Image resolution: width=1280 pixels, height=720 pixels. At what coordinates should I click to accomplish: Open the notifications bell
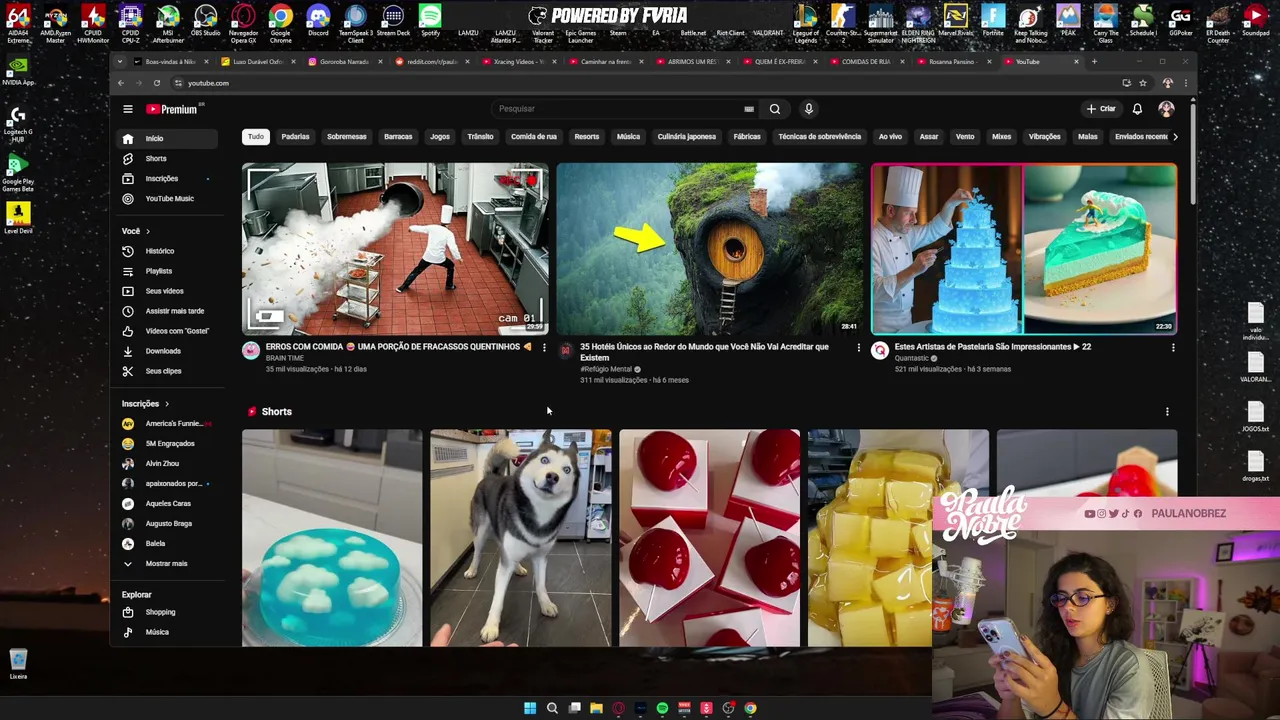click(x=1137, y=109)
